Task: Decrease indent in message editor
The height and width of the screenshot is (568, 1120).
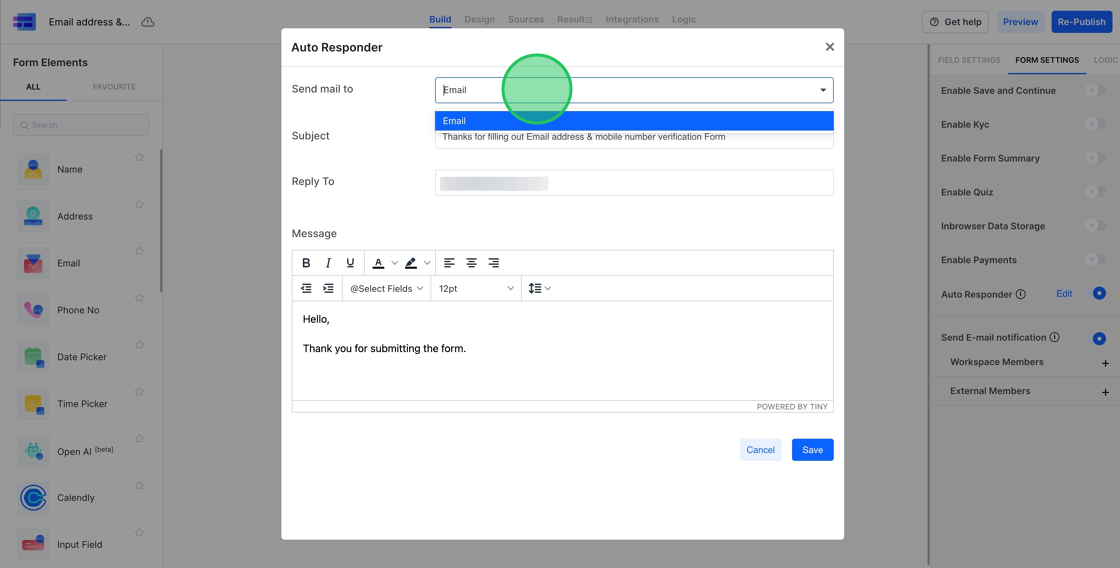Action: 306,289
